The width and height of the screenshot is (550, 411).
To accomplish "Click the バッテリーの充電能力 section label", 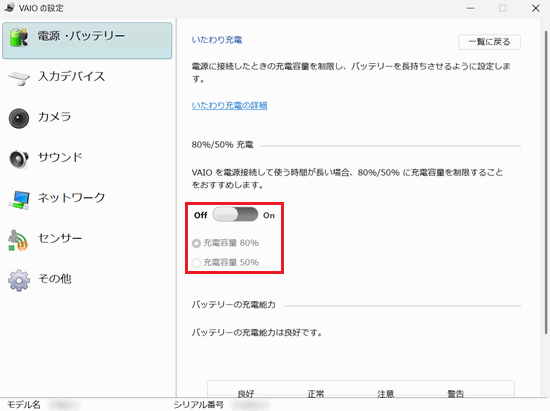I will (233, 305).
